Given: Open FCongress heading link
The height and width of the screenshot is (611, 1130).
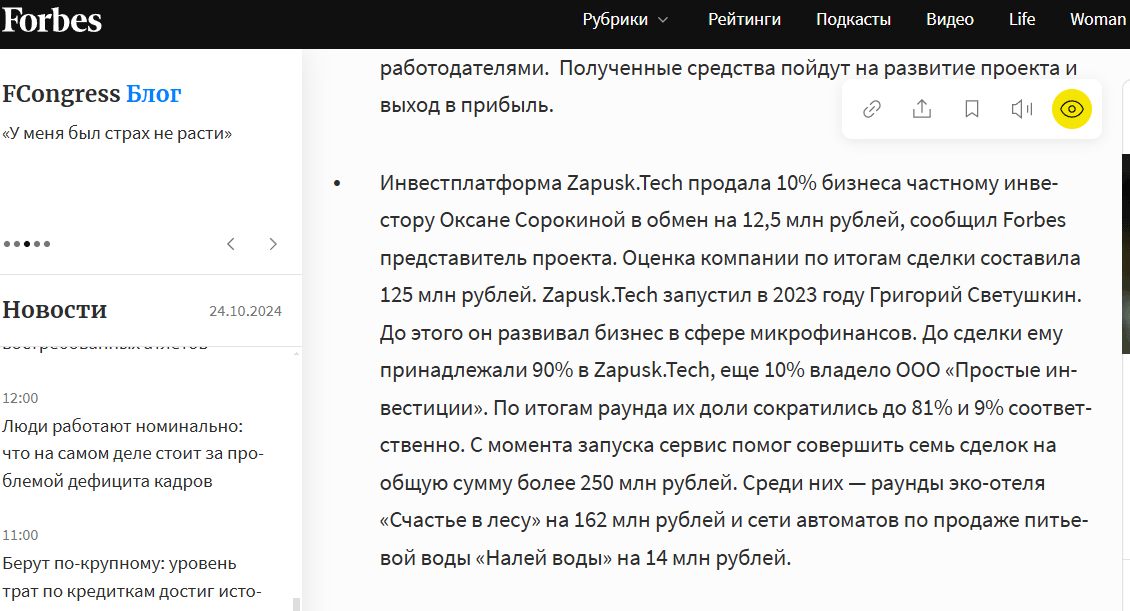Looking at the screenshot, I should click(x=61, y=94).
